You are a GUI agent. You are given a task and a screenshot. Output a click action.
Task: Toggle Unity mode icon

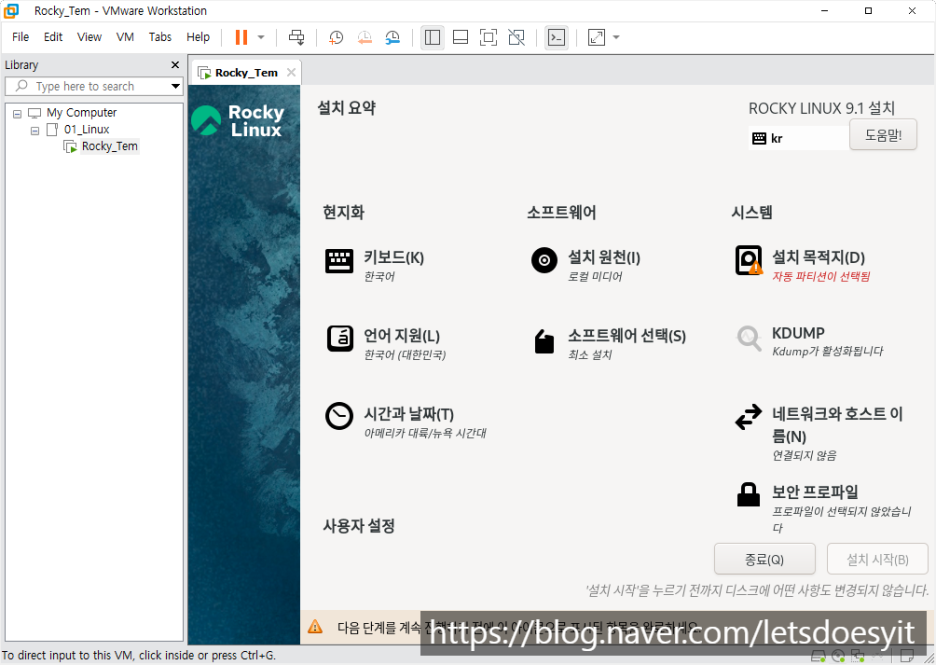click(x=516, y=37)
